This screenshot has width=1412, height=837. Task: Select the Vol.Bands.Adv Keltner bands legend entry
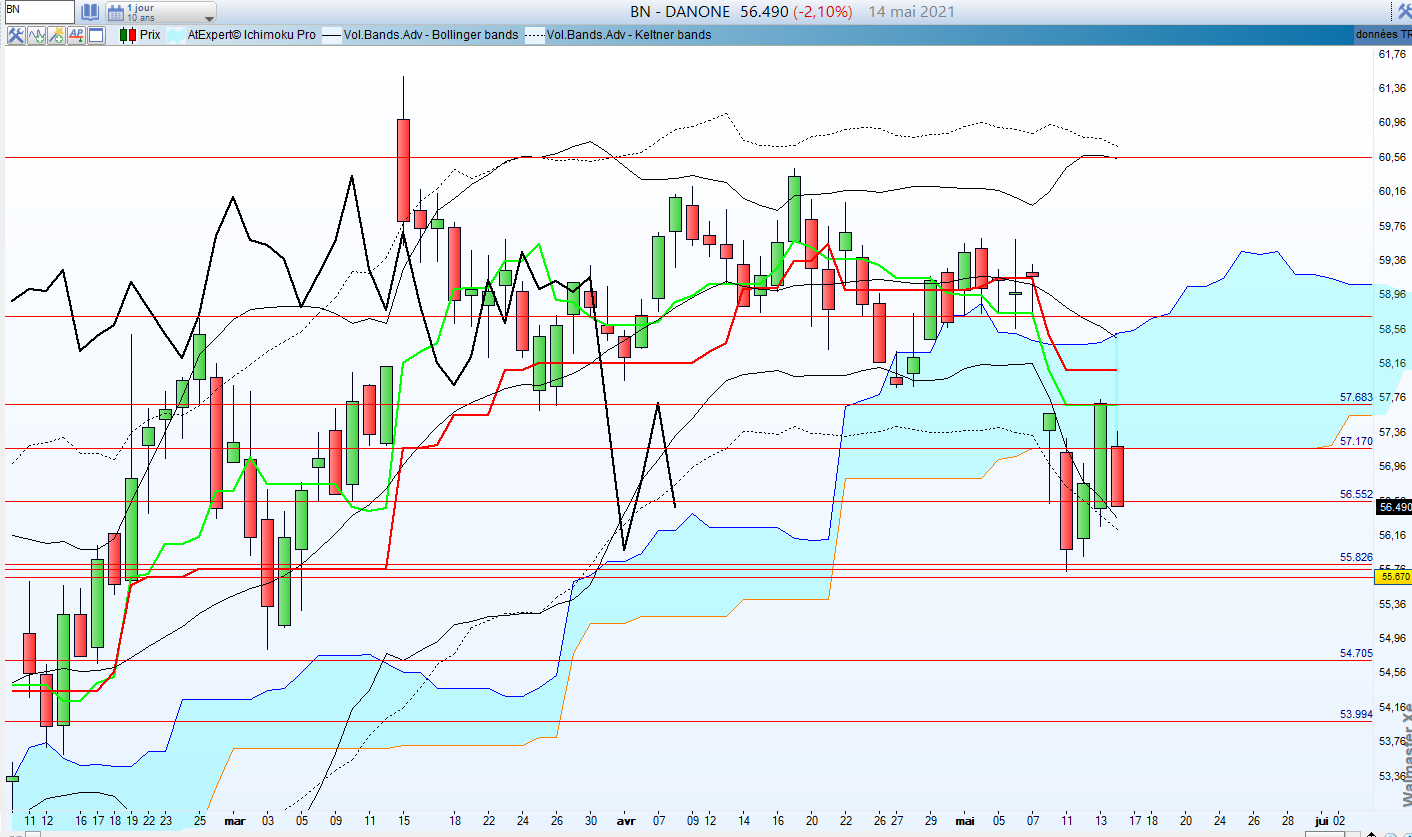618,35
